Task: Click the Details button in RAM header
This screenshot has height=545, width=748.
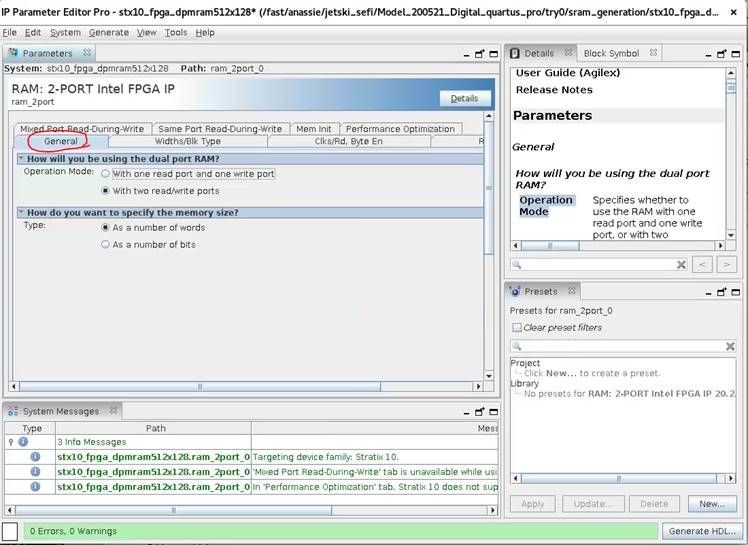Action: pyautogui.click(x=465, y=98)
